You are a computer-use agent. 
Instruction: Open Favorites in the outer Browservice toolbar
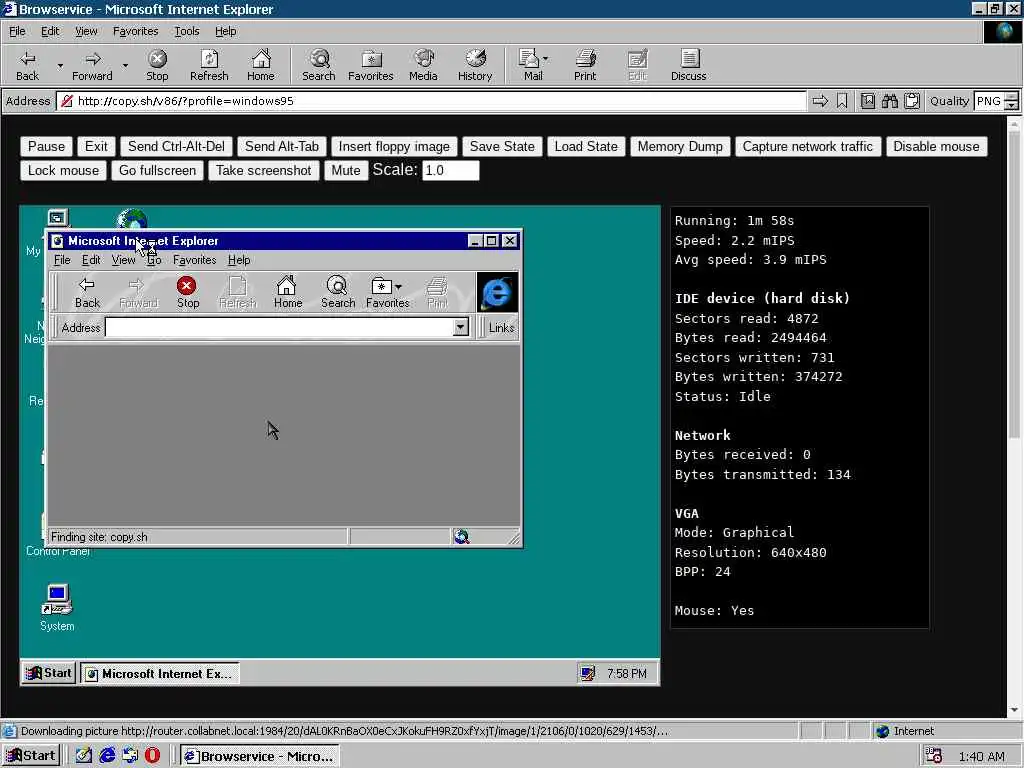click(371, 66)
